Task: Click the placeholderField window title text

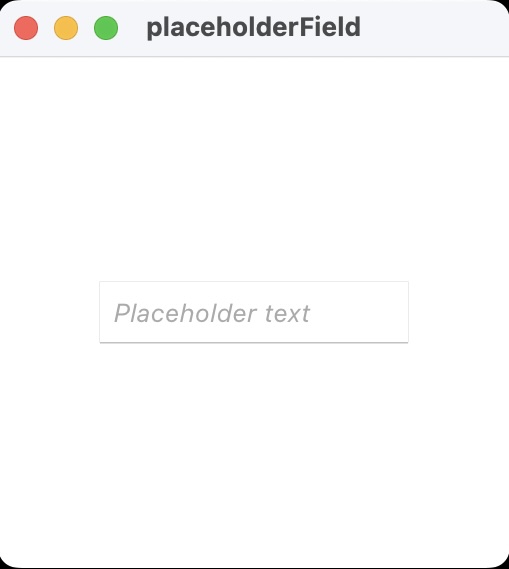Action: (x=254, y=28)
